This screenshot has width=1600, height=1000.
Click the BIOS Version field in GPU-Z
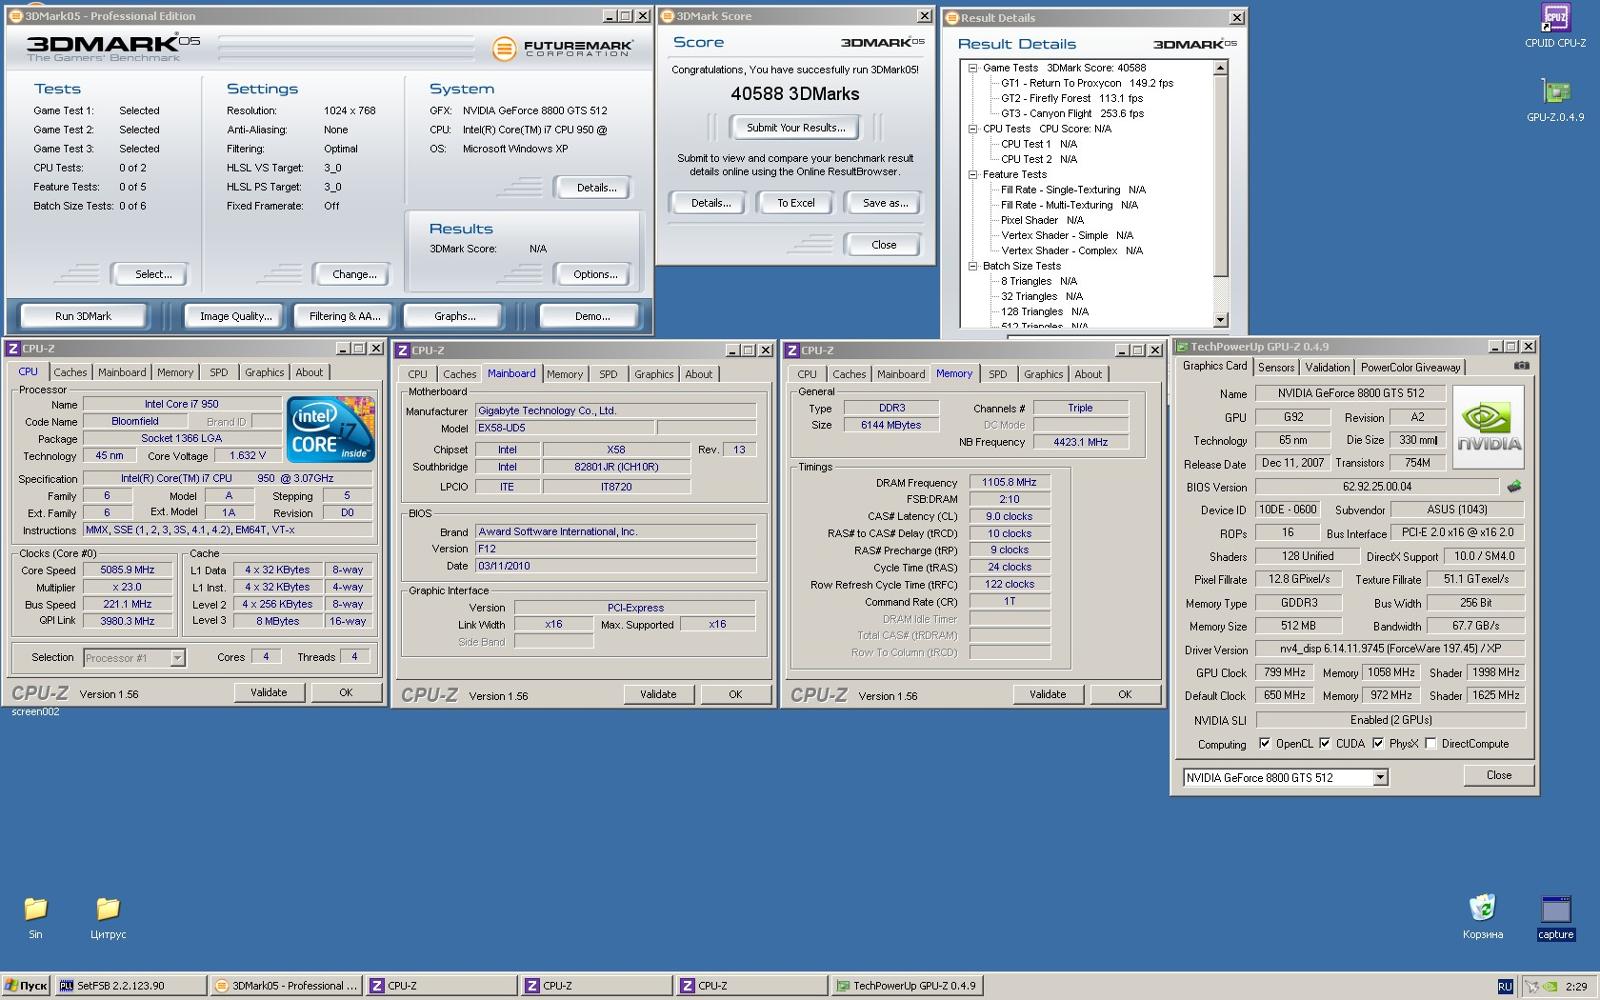tap(1378, 487)
